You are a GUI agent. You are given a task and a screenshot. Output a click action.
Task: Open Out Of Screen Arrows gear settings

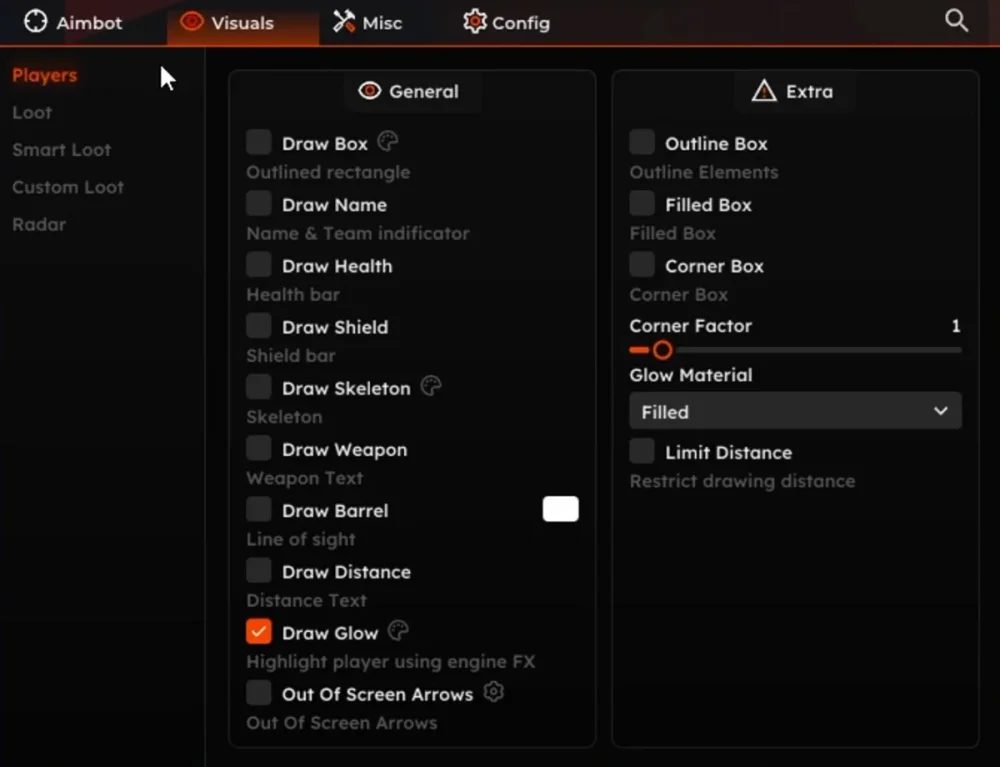pos(493,692)
